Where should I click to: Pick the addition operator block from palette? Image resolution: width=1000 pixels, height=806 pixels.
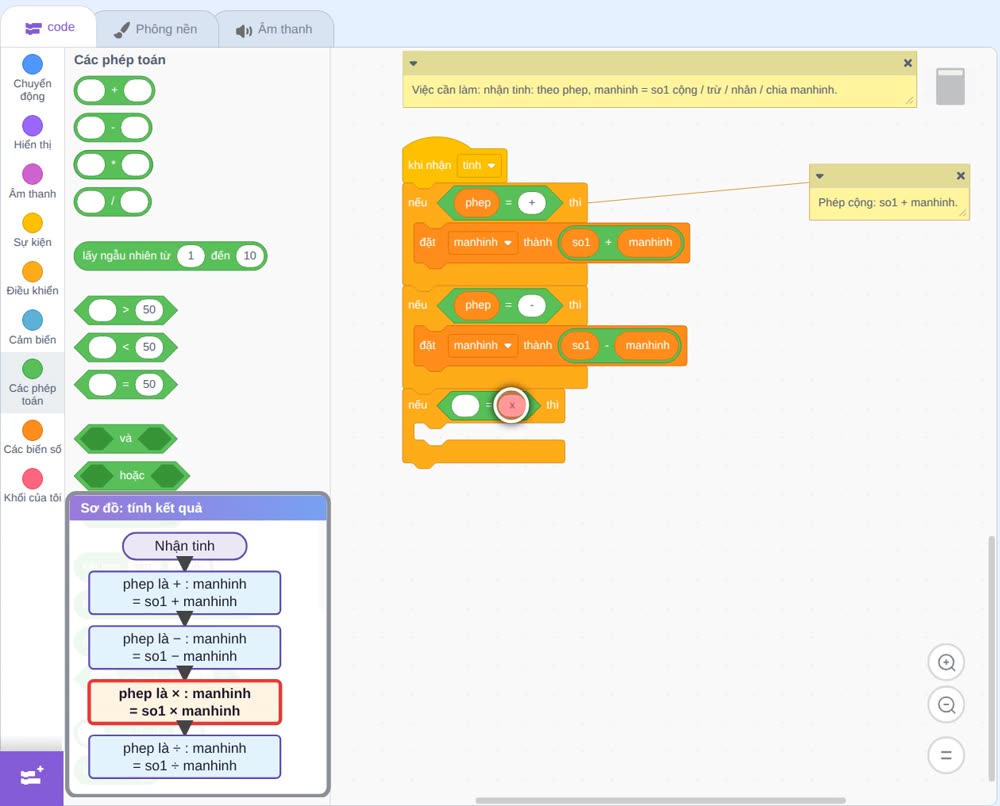114,91
